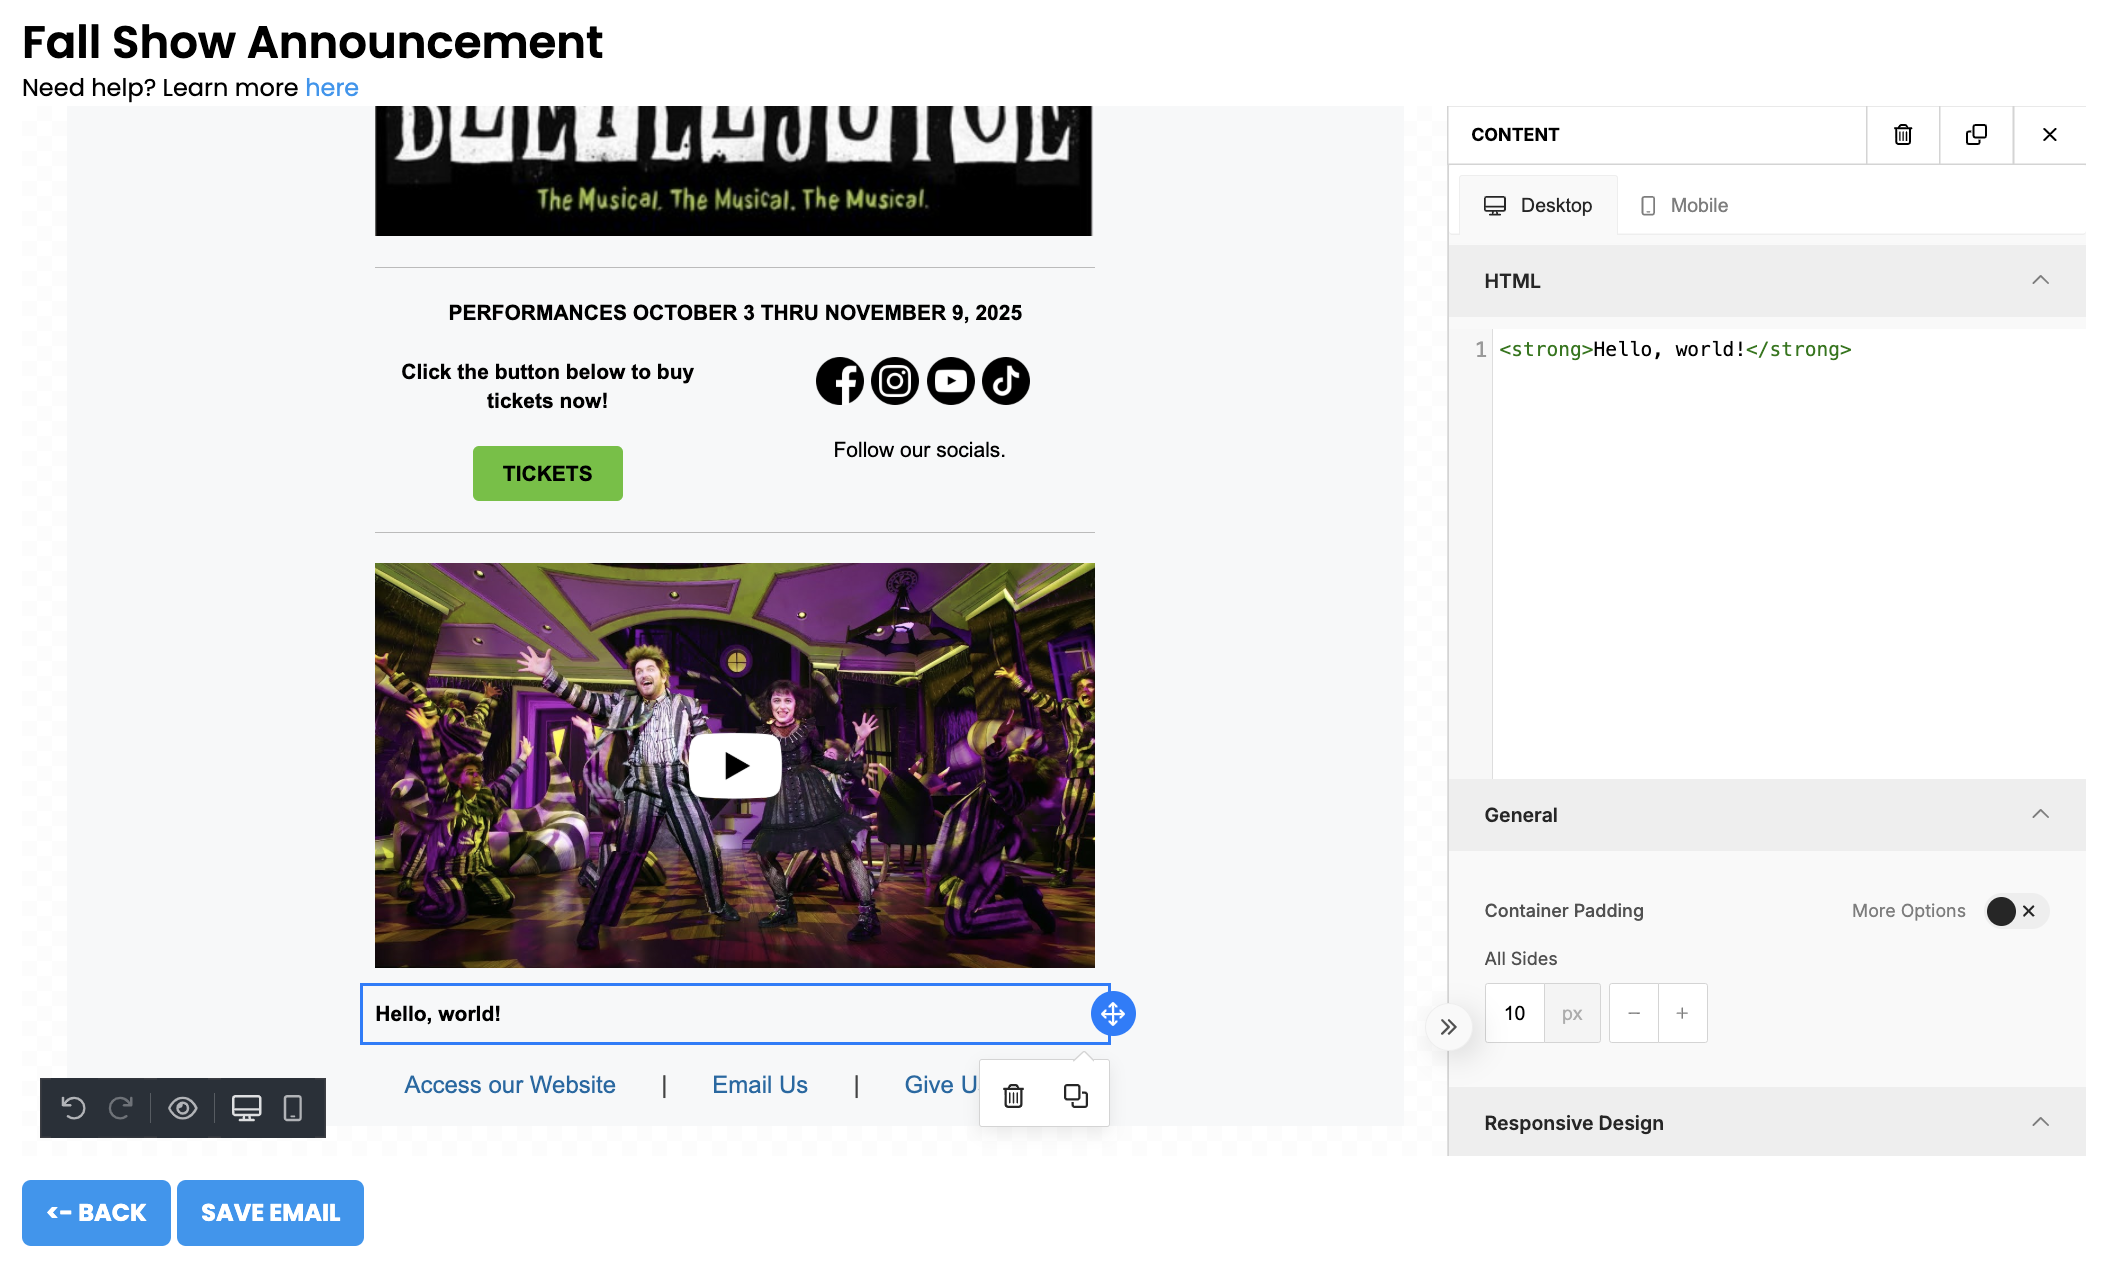The height and width of the screenshot is (1274, 2120).
Task: Click the SAVE EMAIL button
Action: pyautogui.click(x=270, y=1213)
